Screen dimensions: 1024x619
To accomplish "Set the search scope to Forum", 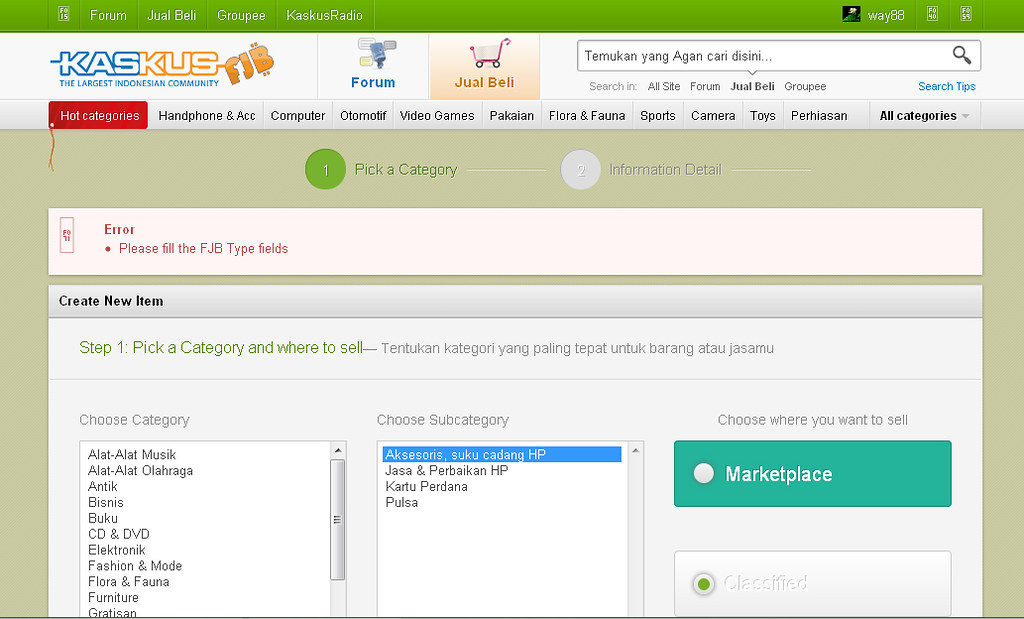I will click(x=705, y=86).
